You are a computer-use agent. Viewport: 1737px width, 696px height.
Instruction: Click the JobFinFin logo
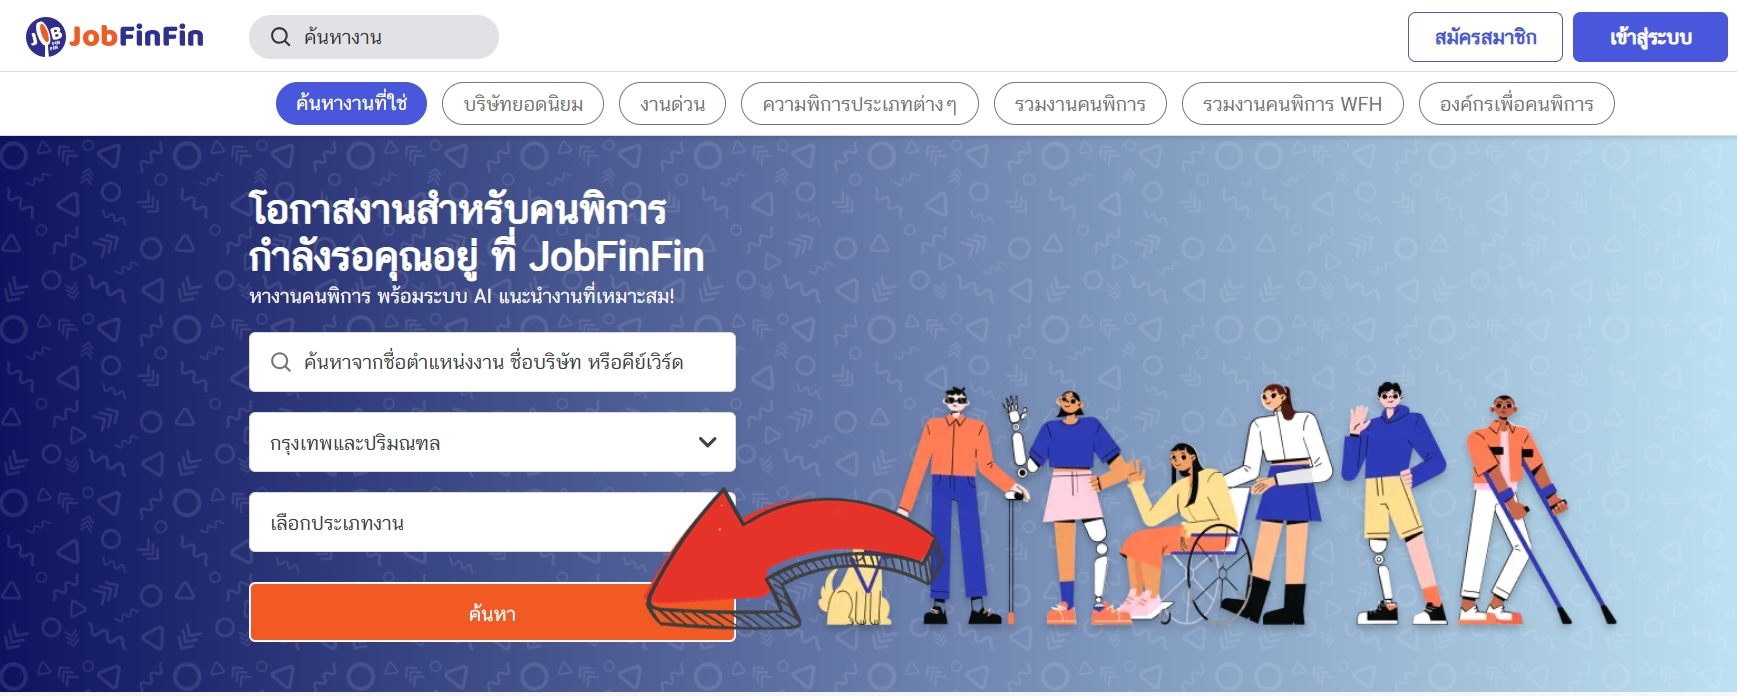(115, 37)
